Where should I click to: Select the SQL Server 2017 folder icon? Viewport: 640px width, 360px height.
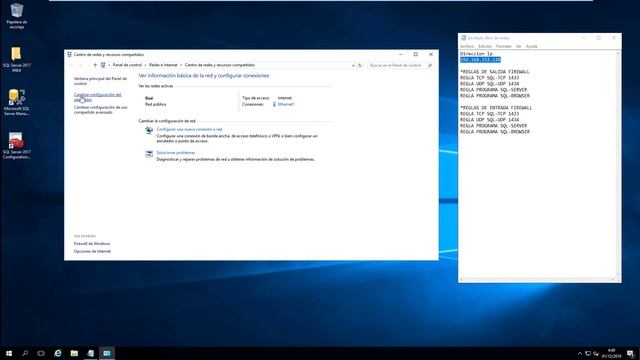[x=16, y=60]
